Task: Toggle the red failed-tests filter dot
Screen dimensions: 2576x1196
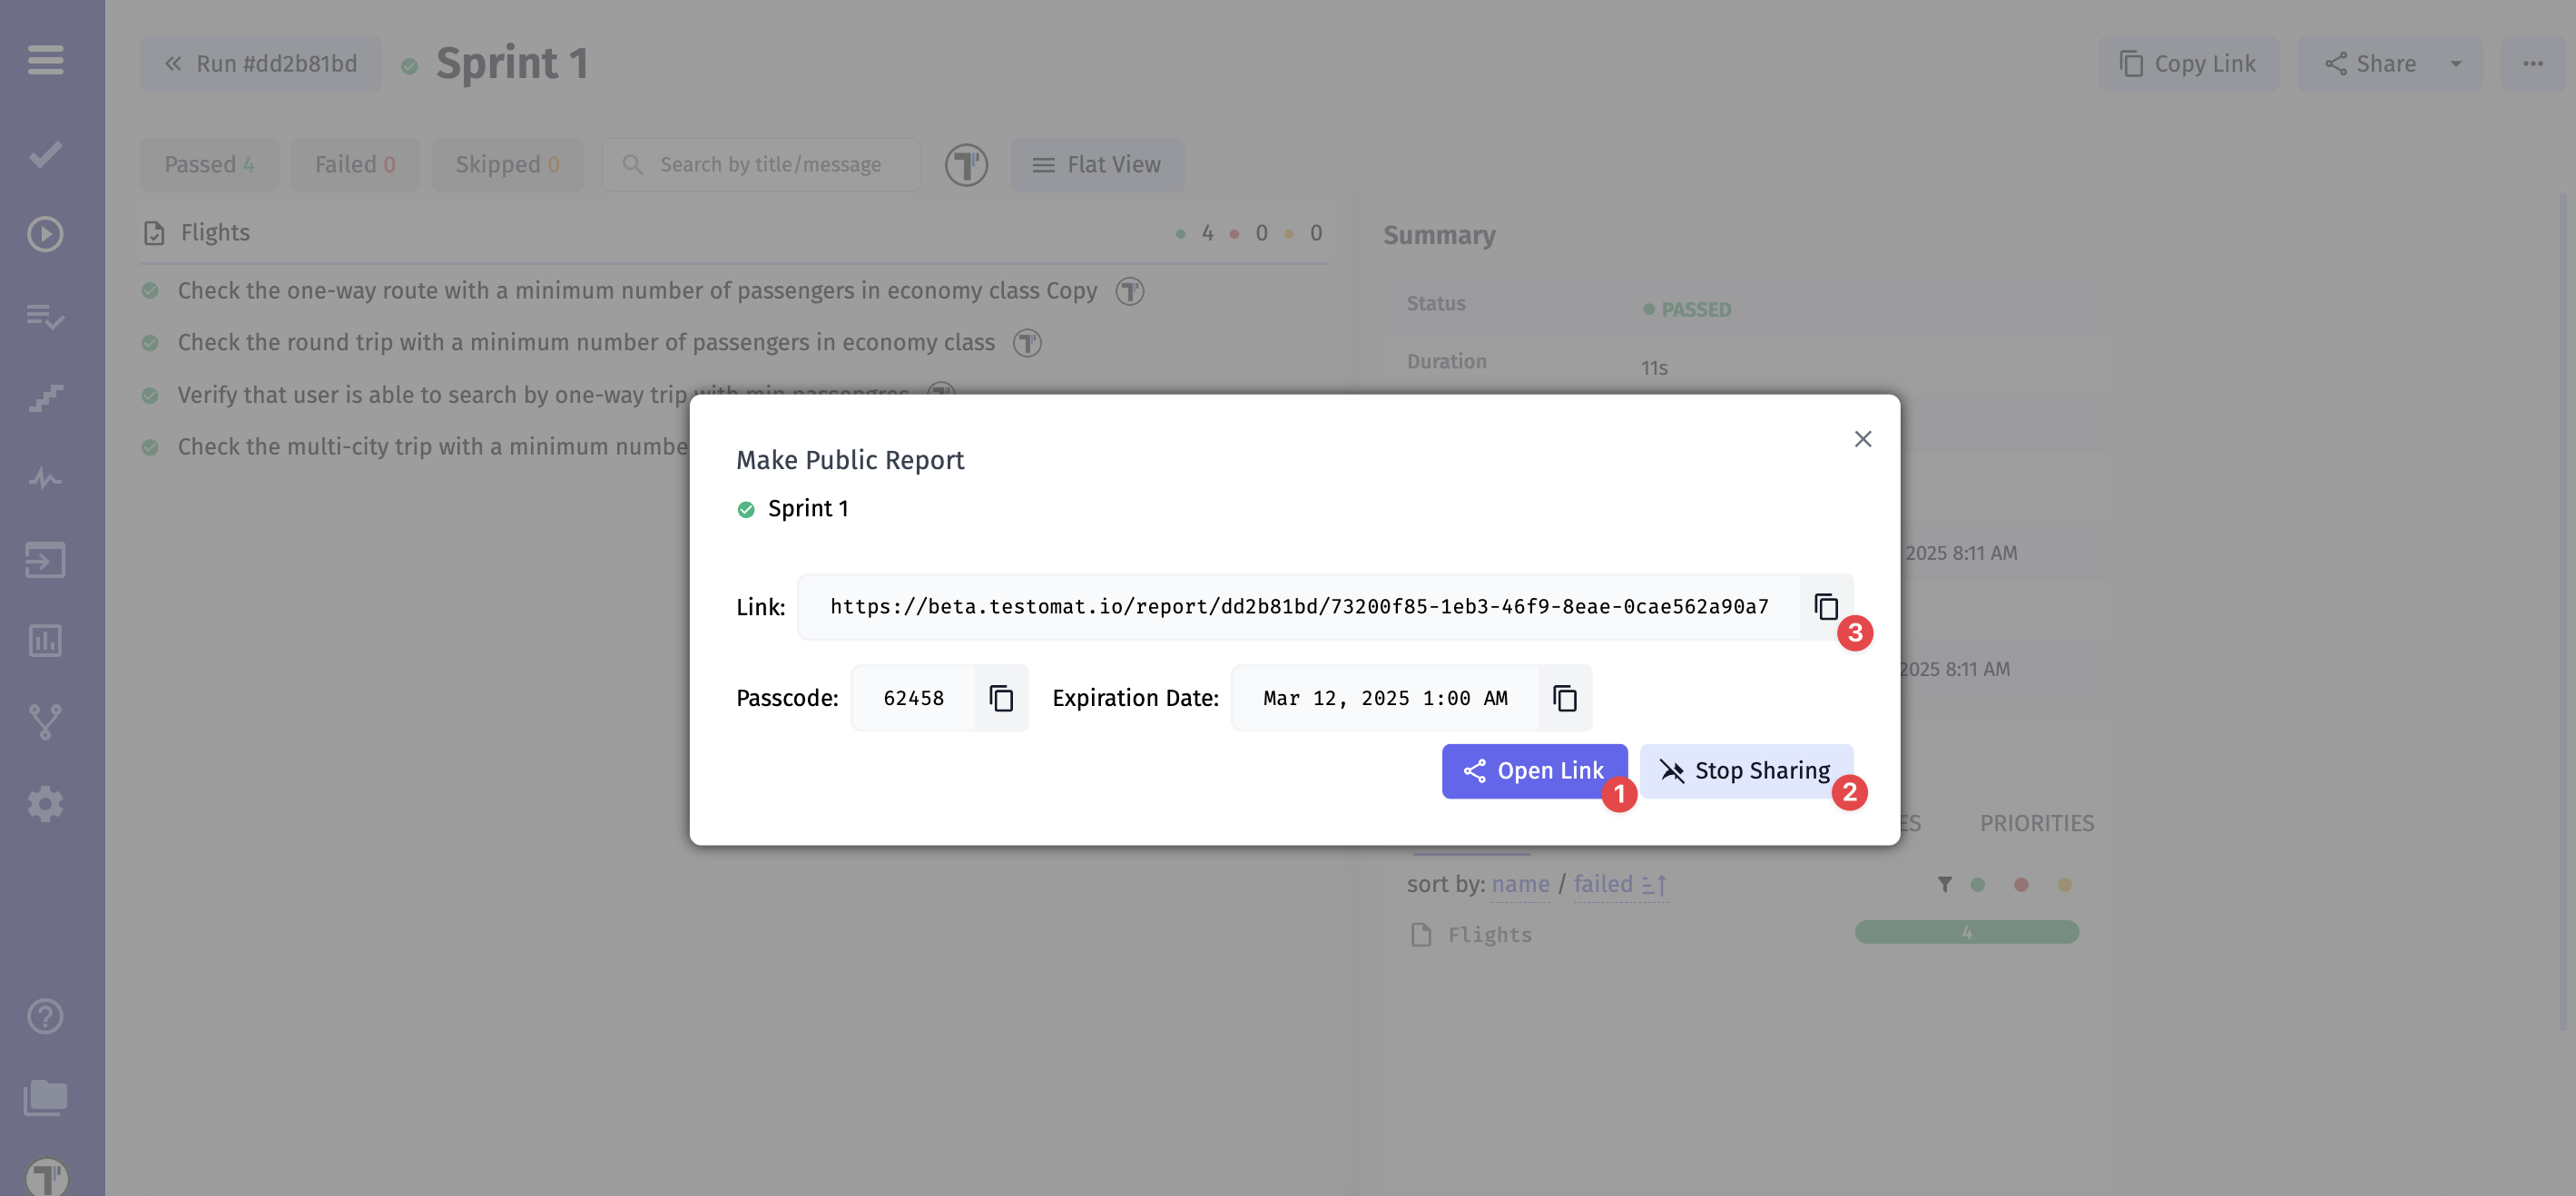Action: click(2022, 885)
